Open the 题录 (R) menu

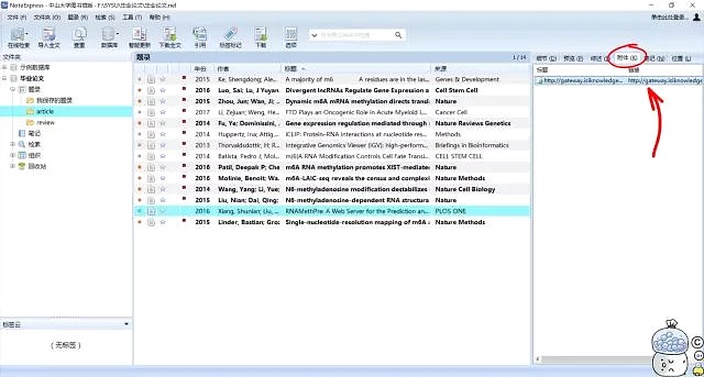point(78,17)
